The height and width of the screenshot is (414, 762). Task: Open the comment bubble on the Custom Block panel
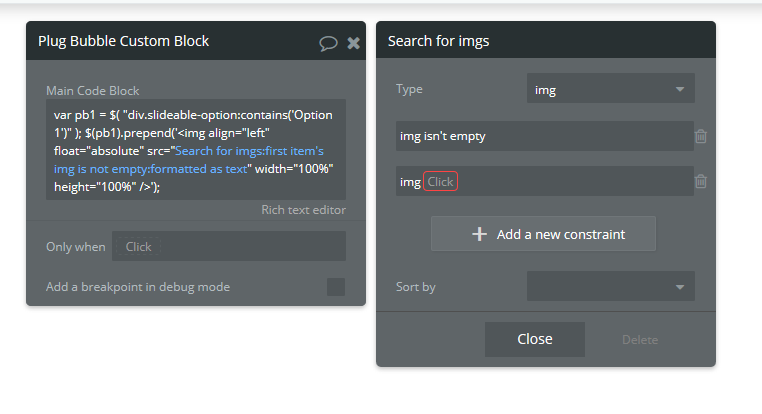pos(328,43)
